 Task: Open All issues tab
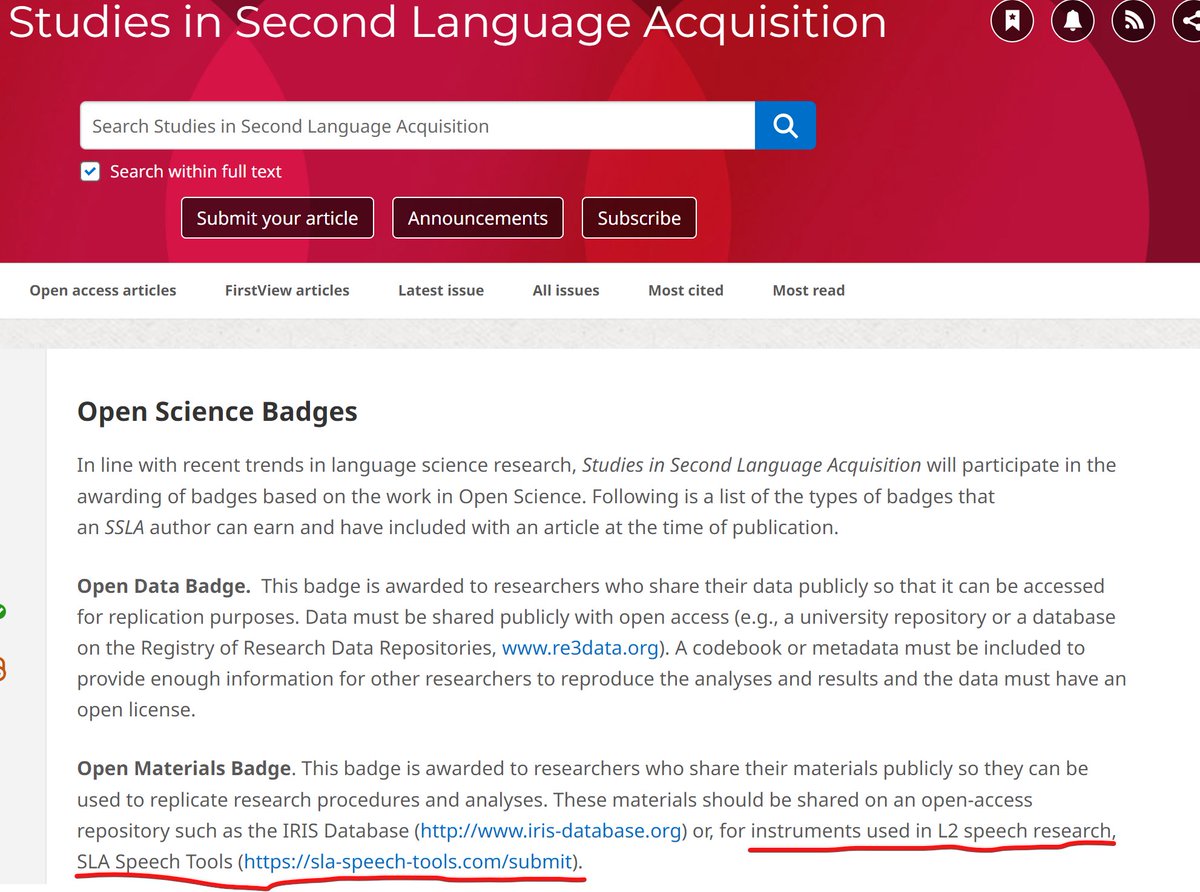click(x=566, y=290)
